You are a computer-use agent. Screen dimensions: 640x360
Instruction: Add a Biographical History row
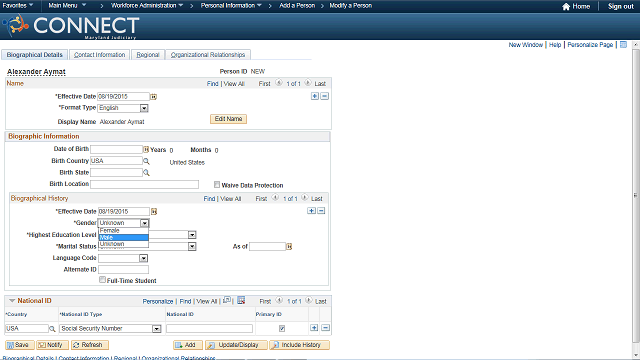pyautogui.click(x=311, y=211)
